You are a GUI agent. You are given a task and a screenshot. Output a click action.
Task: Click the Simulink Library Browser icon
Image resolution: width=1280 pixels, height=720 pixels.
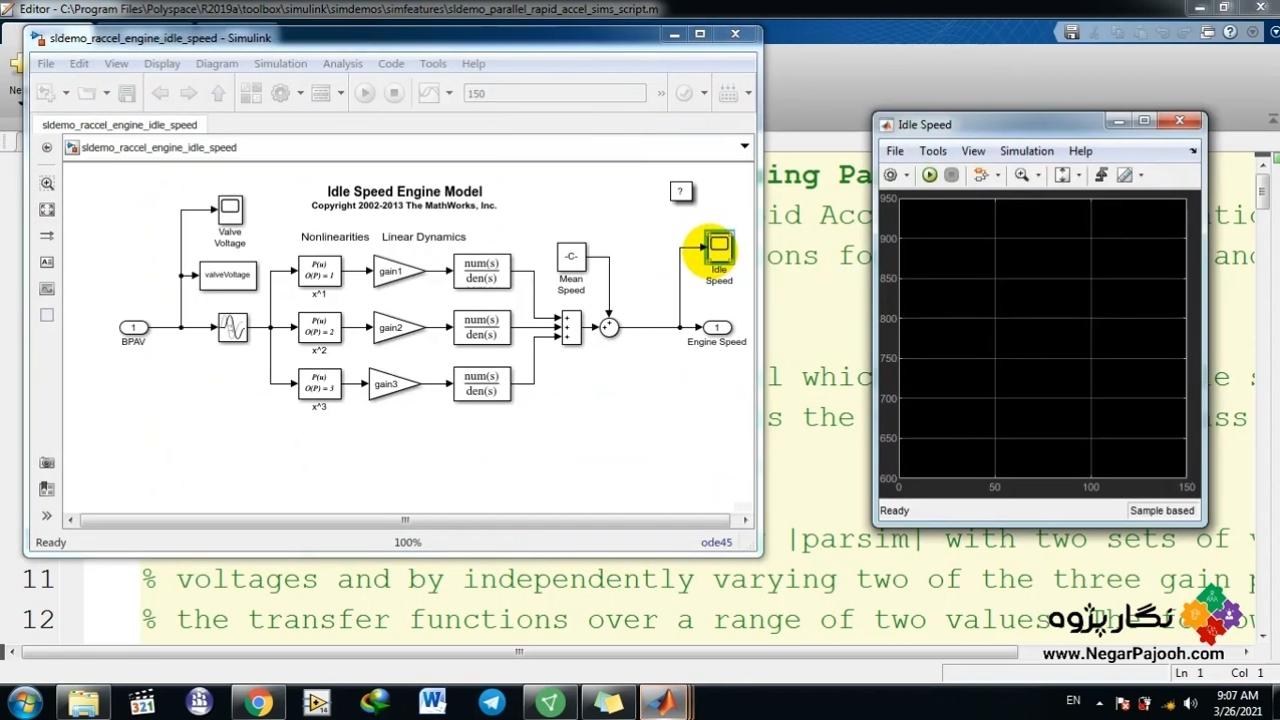[251, 93]
